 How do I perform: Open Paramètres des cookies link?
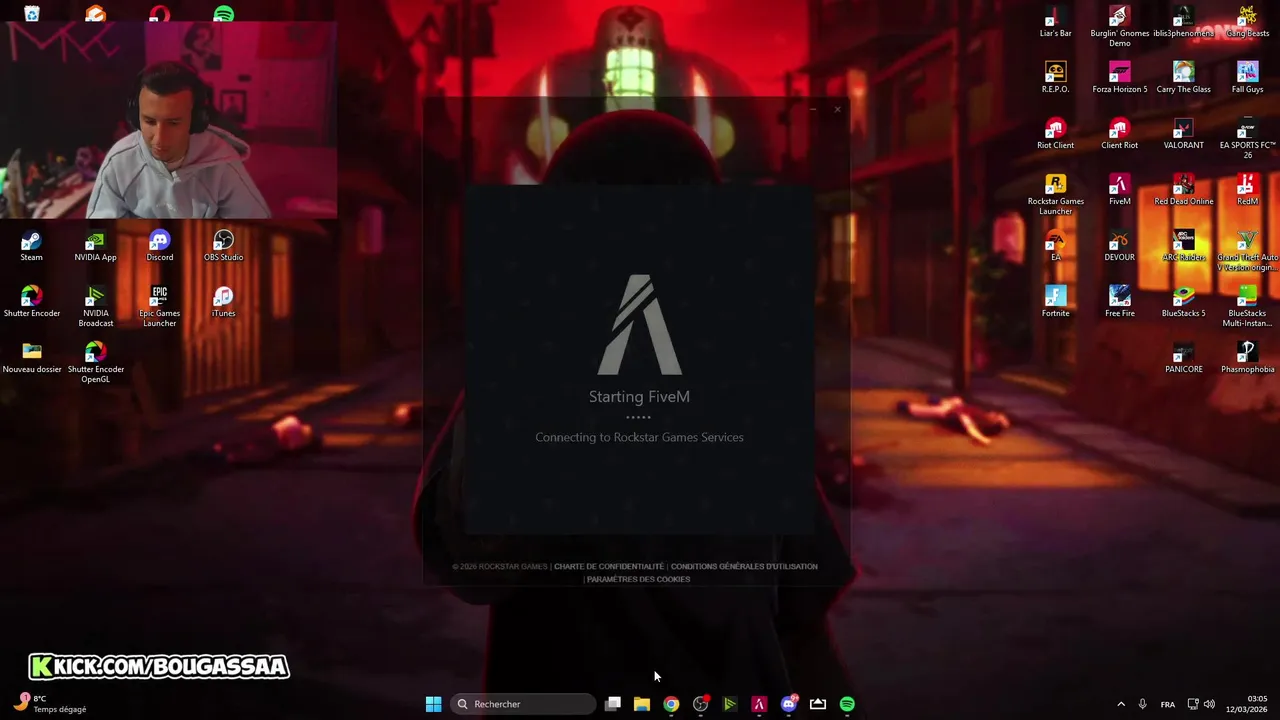[x=638, y=579]
